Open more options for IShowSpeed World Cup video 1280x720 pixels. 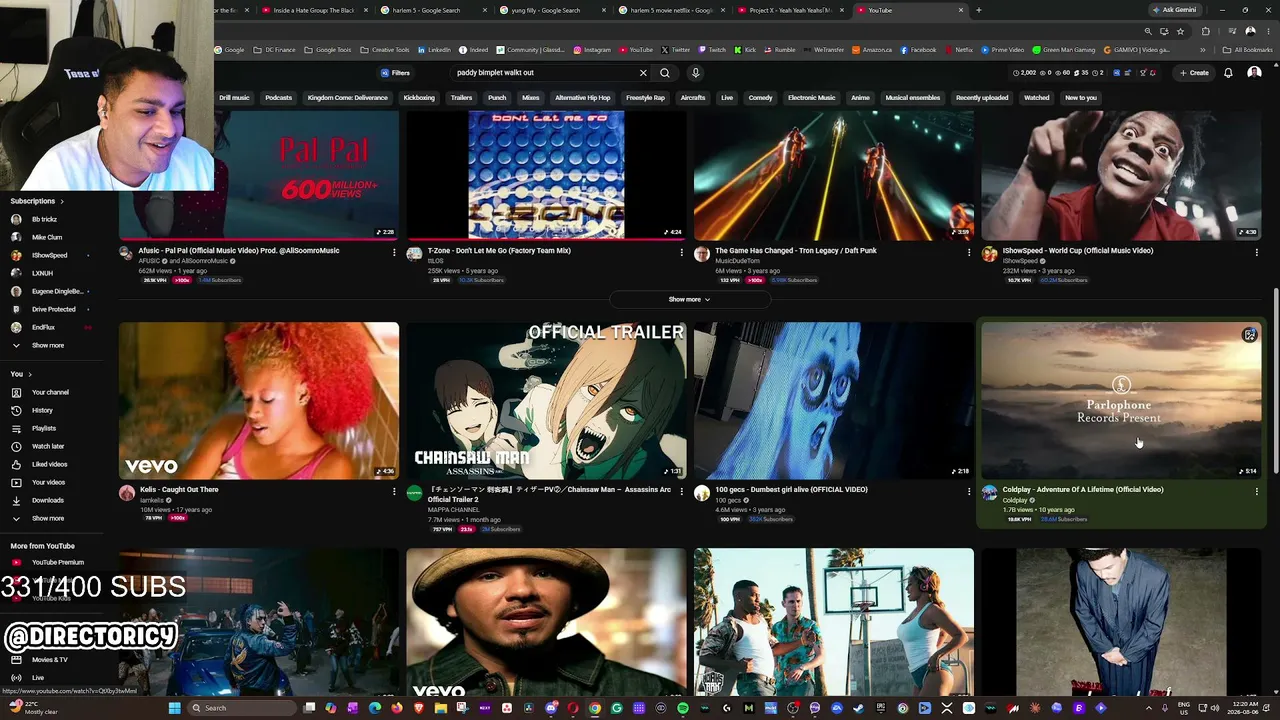1257,252
